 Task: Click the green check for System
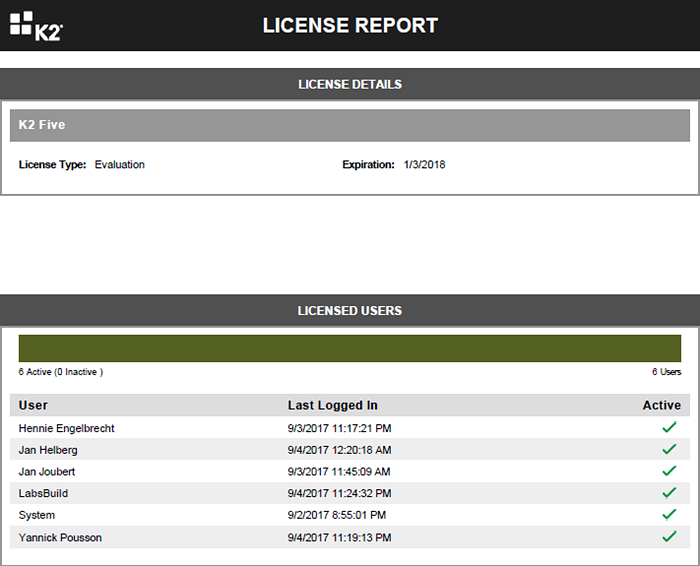coord(669,515)
